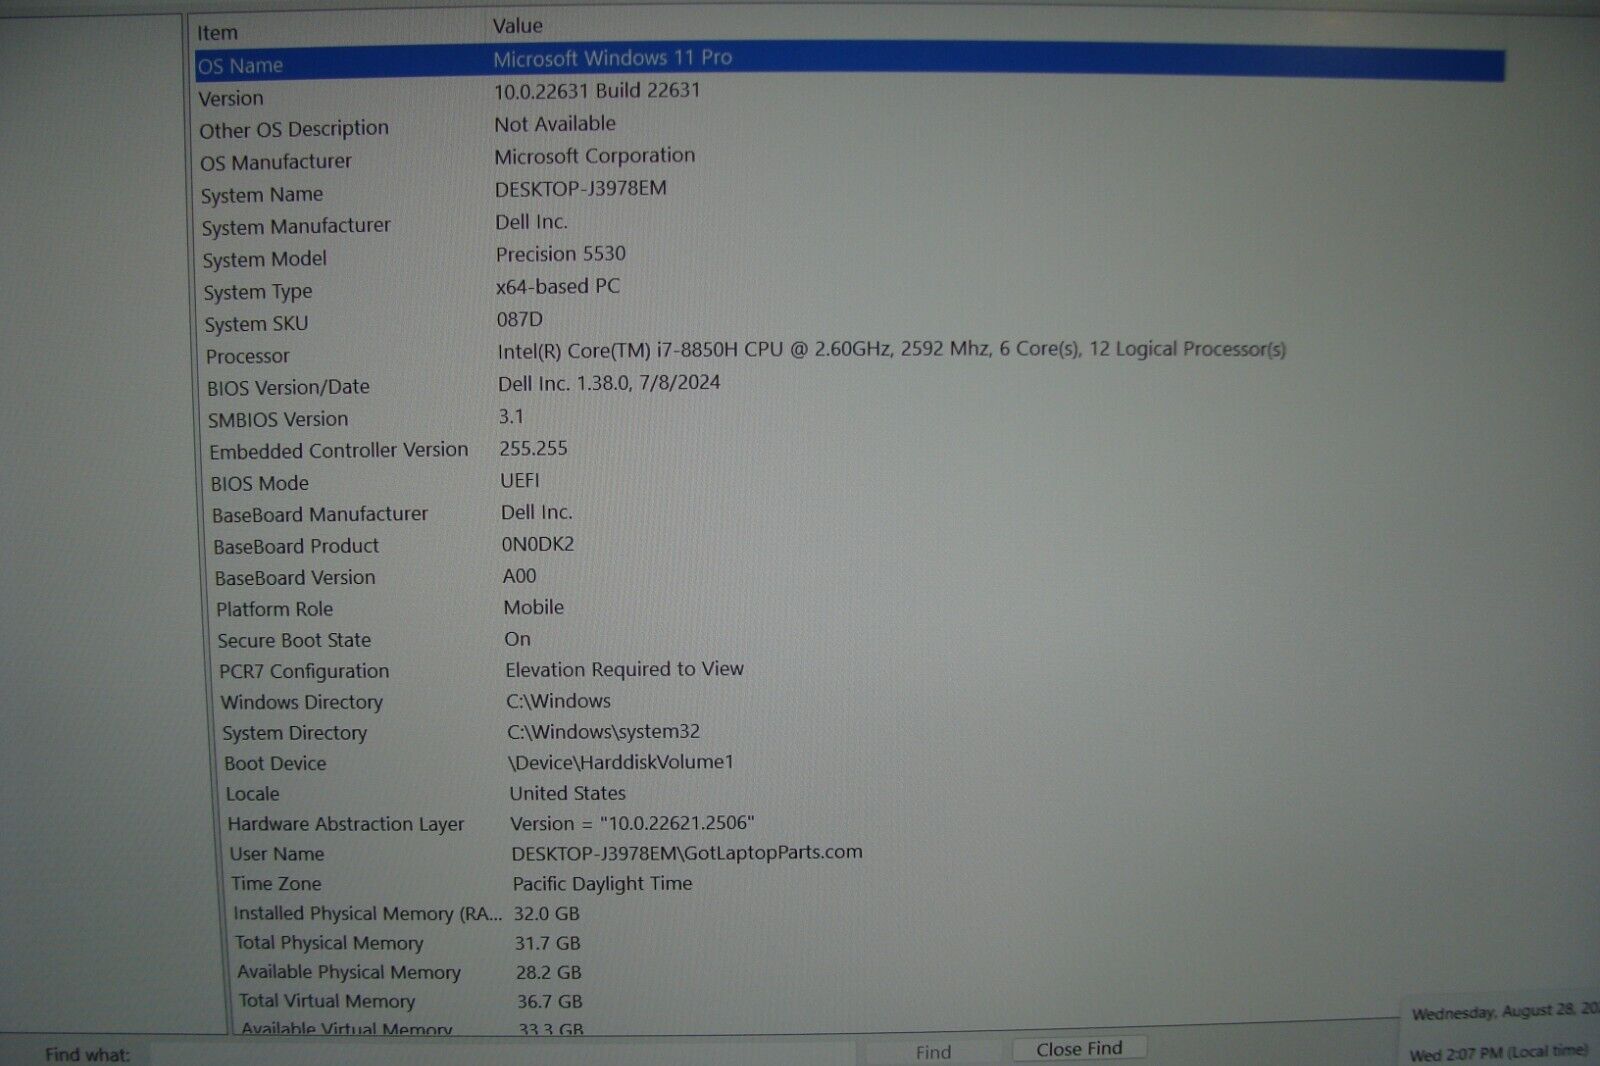Select the System Model row
The image size is (1600, 1066).
(x=264, y=259)
